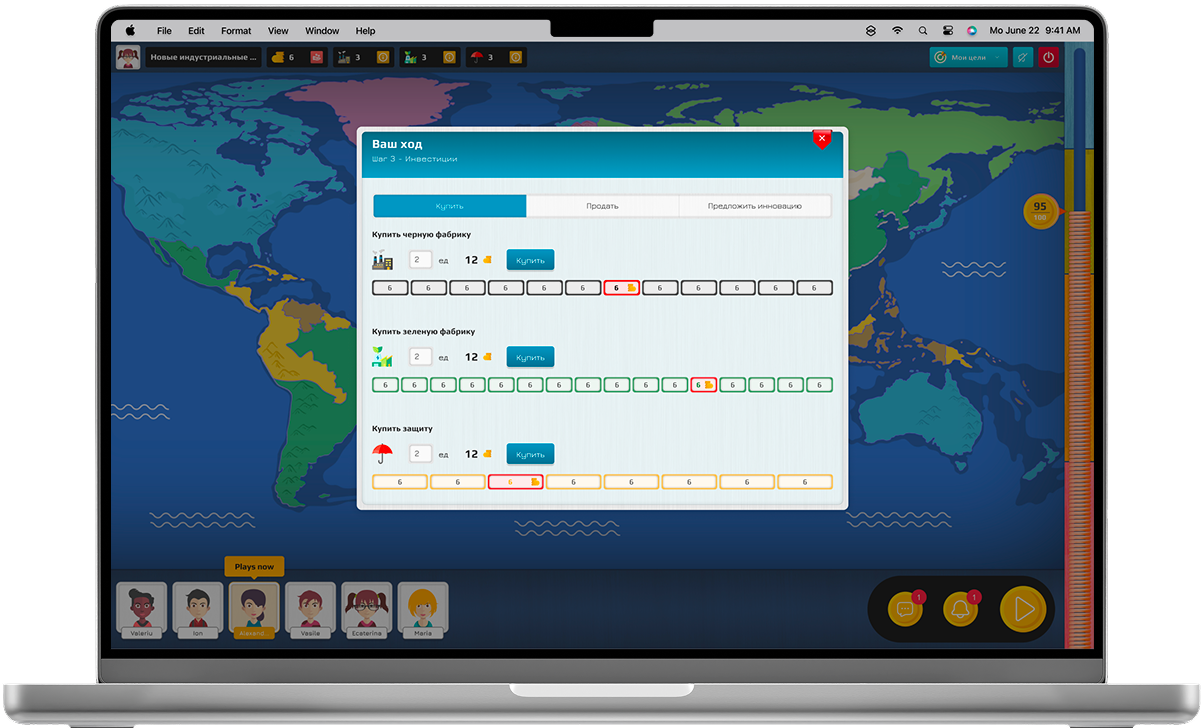Switch to the Продать tab
This screenshot has width=1201, height=728.
(602, 206)
